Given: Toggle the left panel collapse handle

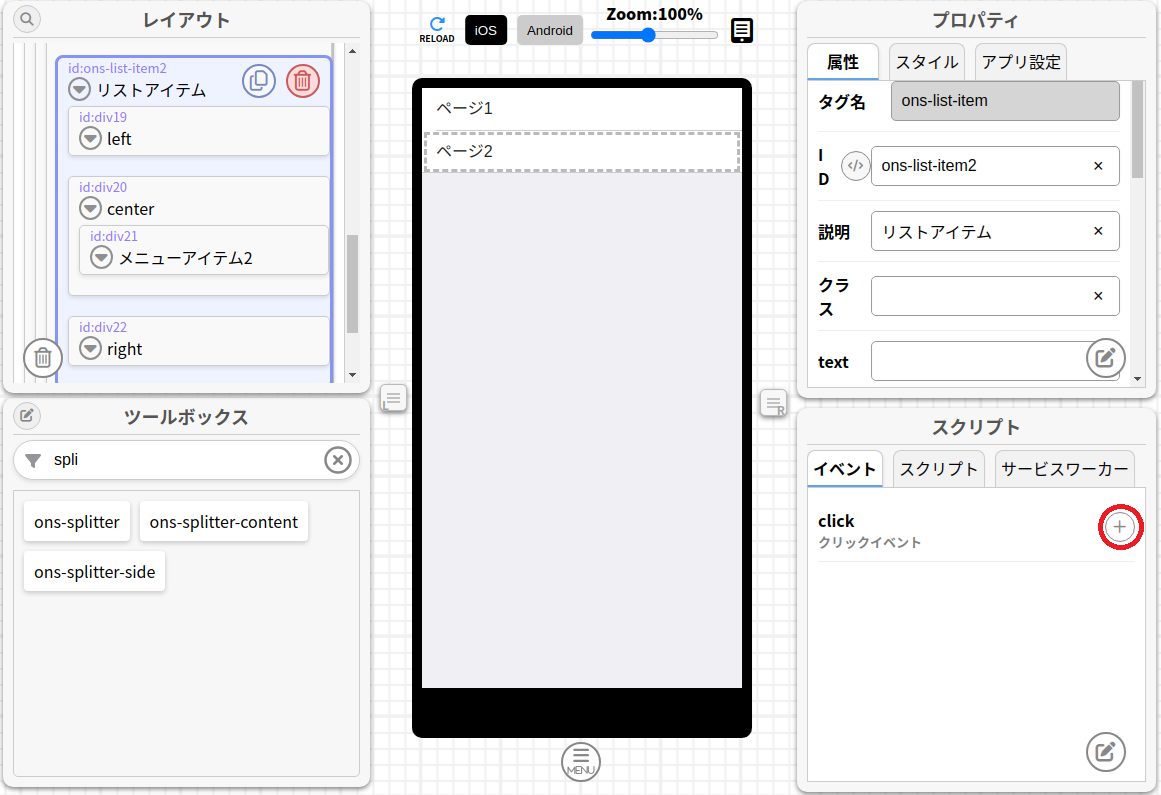Looking at the screenshot, I should pyautogui.click(x=393, y=400).
